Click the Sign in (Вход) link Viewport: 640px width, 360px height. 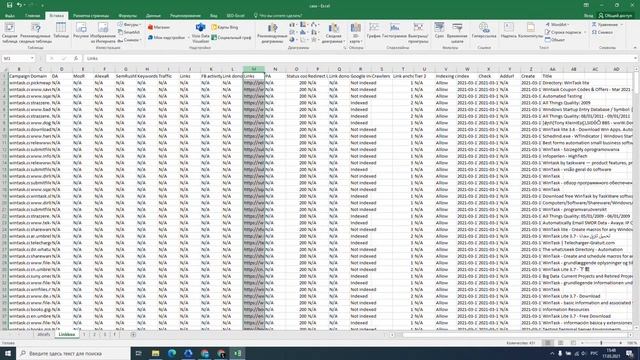pos(588,16)
